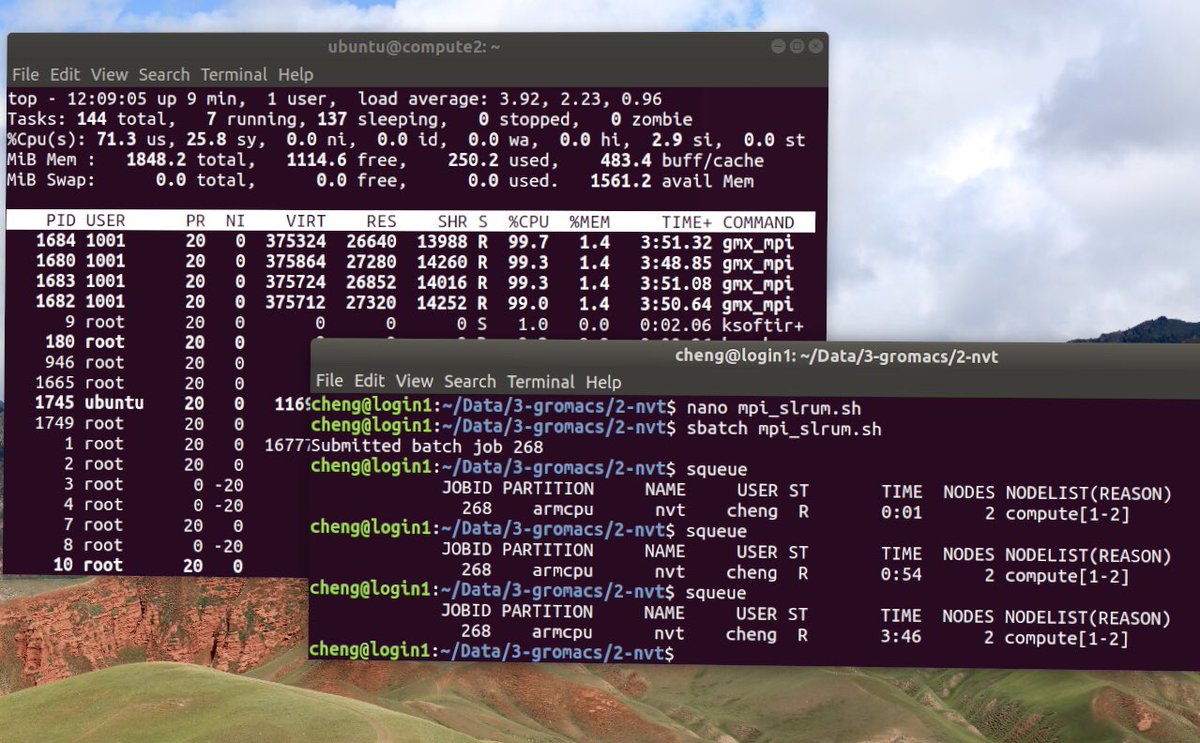This screenshot has height=743, width=1200.
Task: Open Terminal menu in login1 terminal window
Action: click(541, 381)
